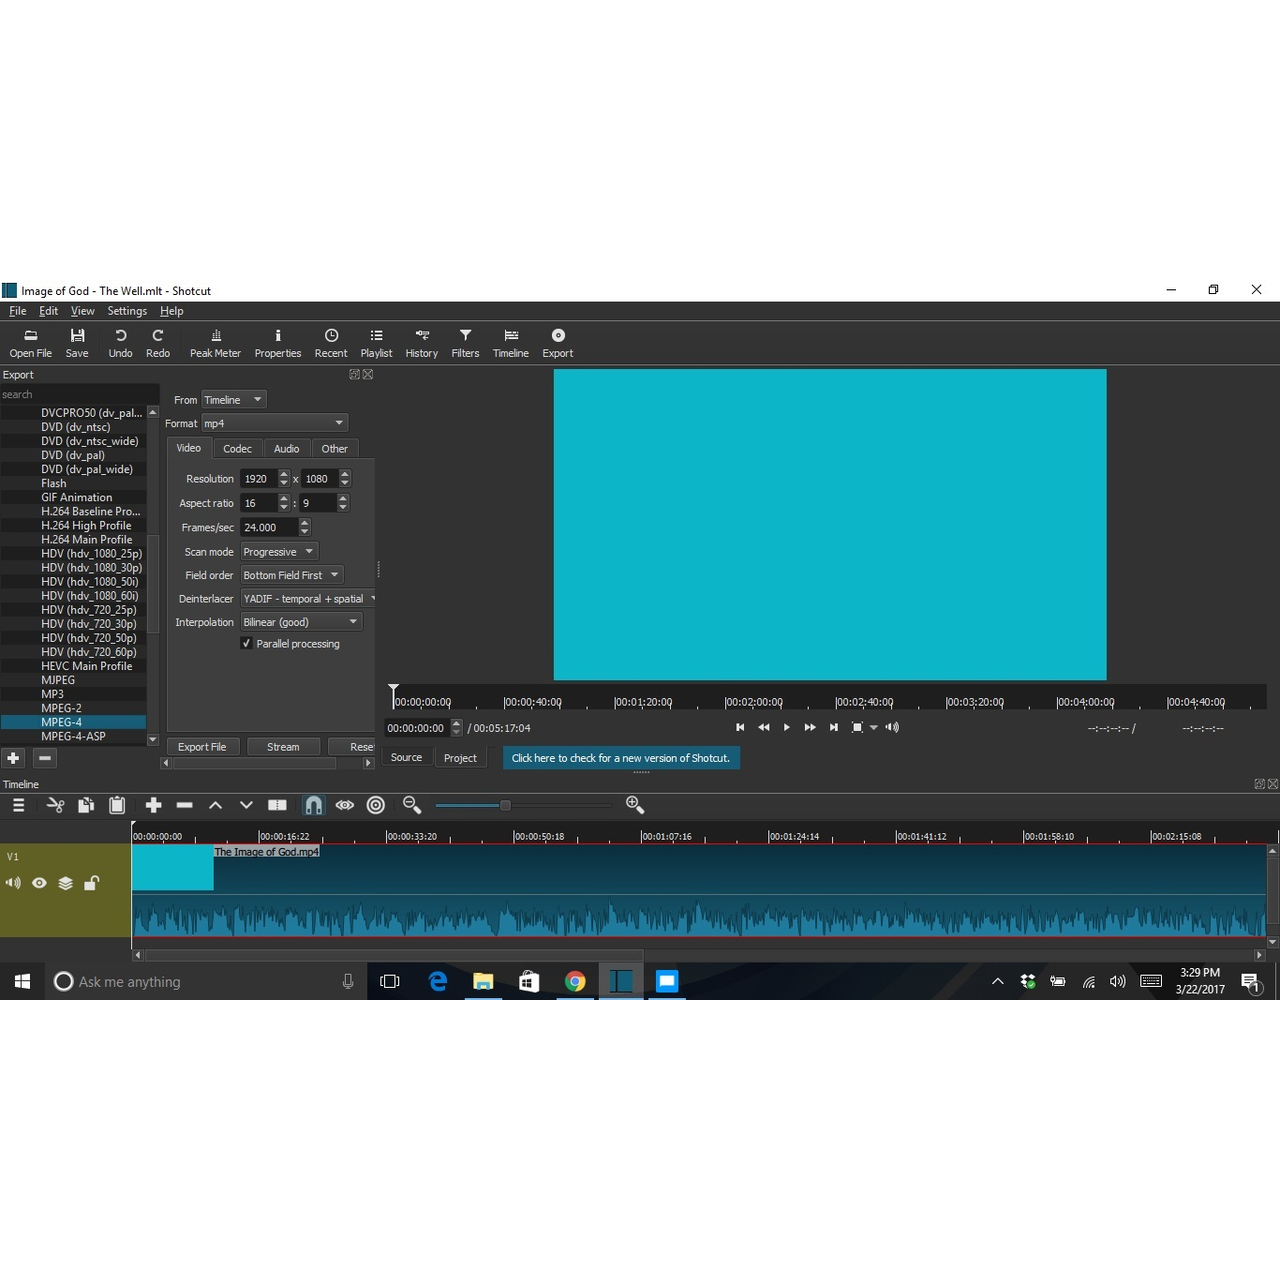Image resolution: width=1280 pixels, height=1280 pixels.
Task: Open the Deinterlacer dropdown
Action: [x=307, y=598]
